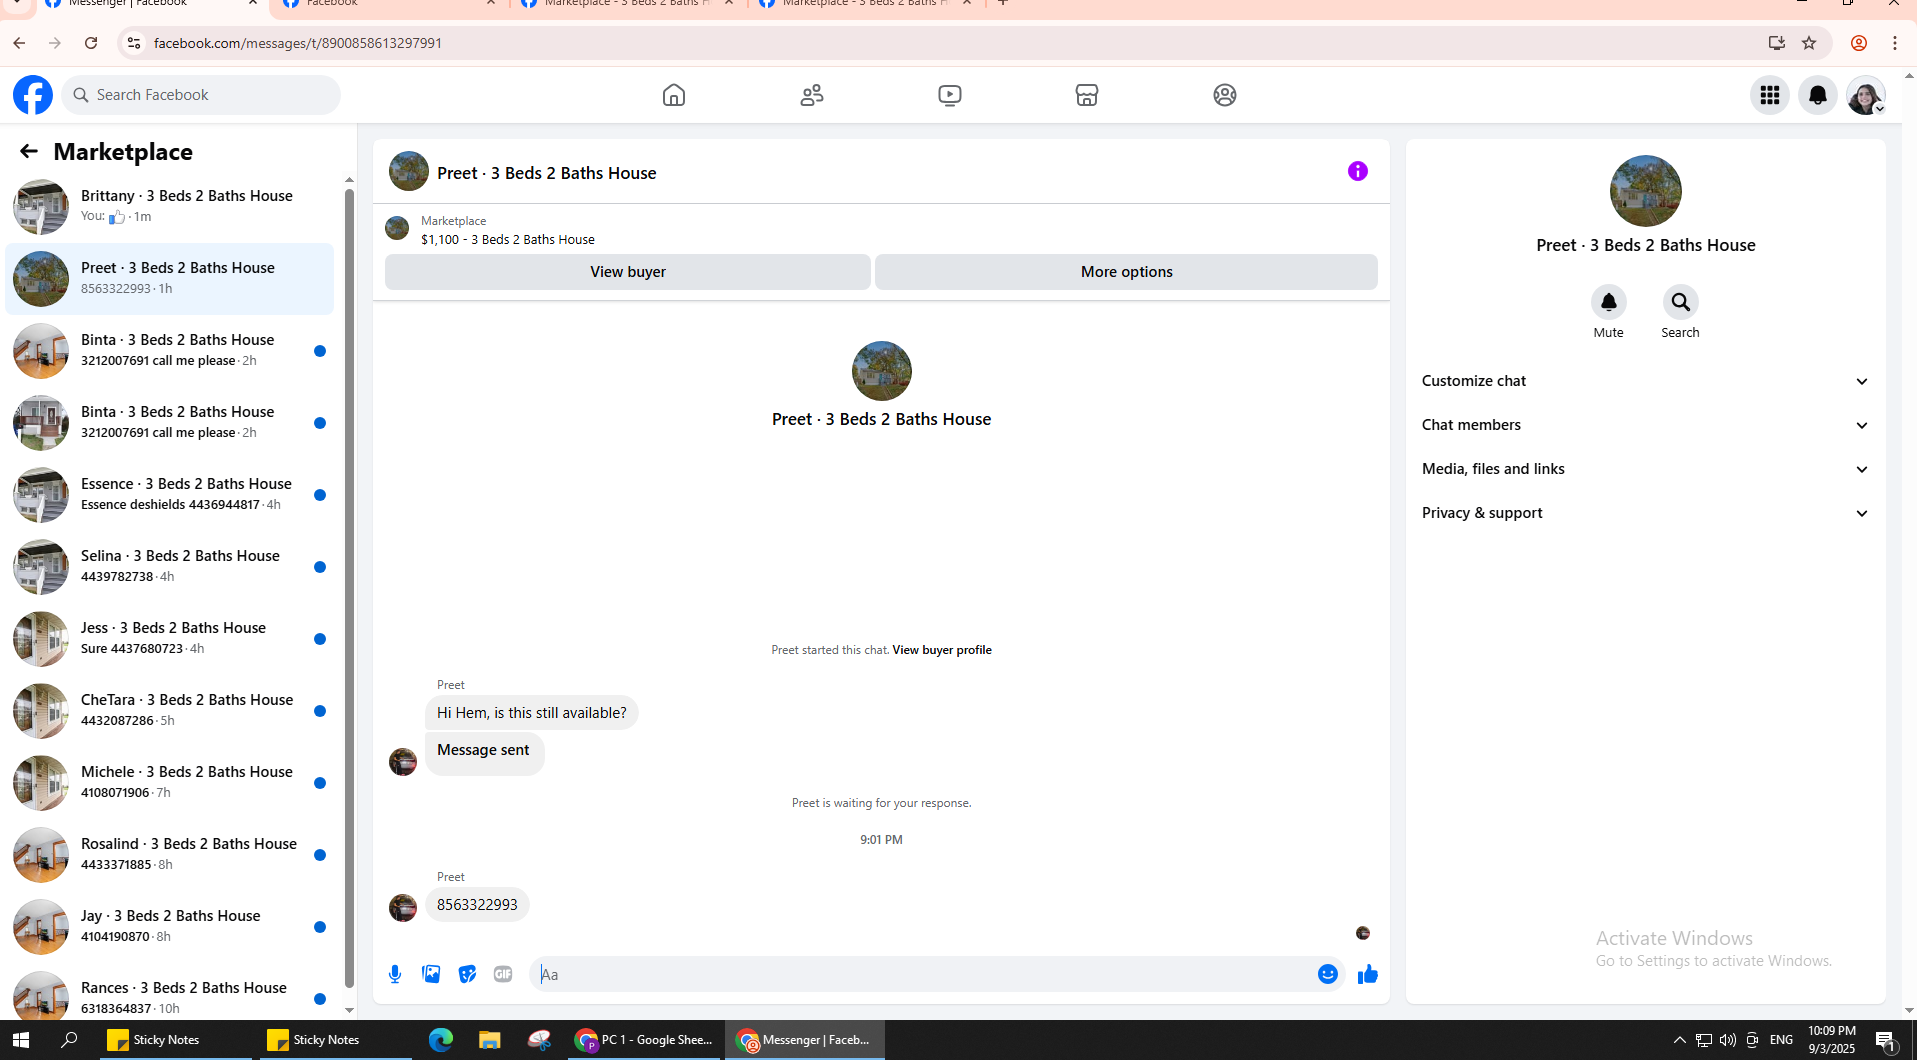
Task: Open the Selina conversation
Action: pos(170,566)
